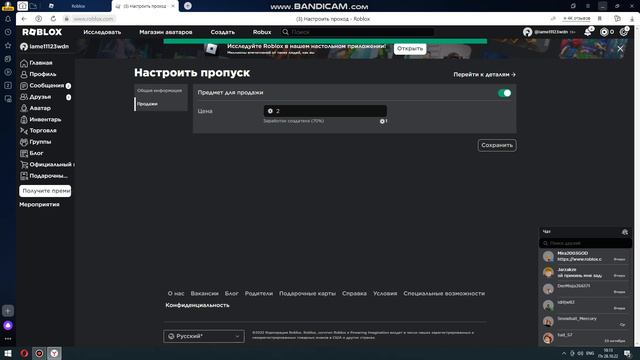Image resolution: width=640 pixels, height=360 pixels.
Task: Open the second chat conversation avatar
Action: (x=548, y=273)
